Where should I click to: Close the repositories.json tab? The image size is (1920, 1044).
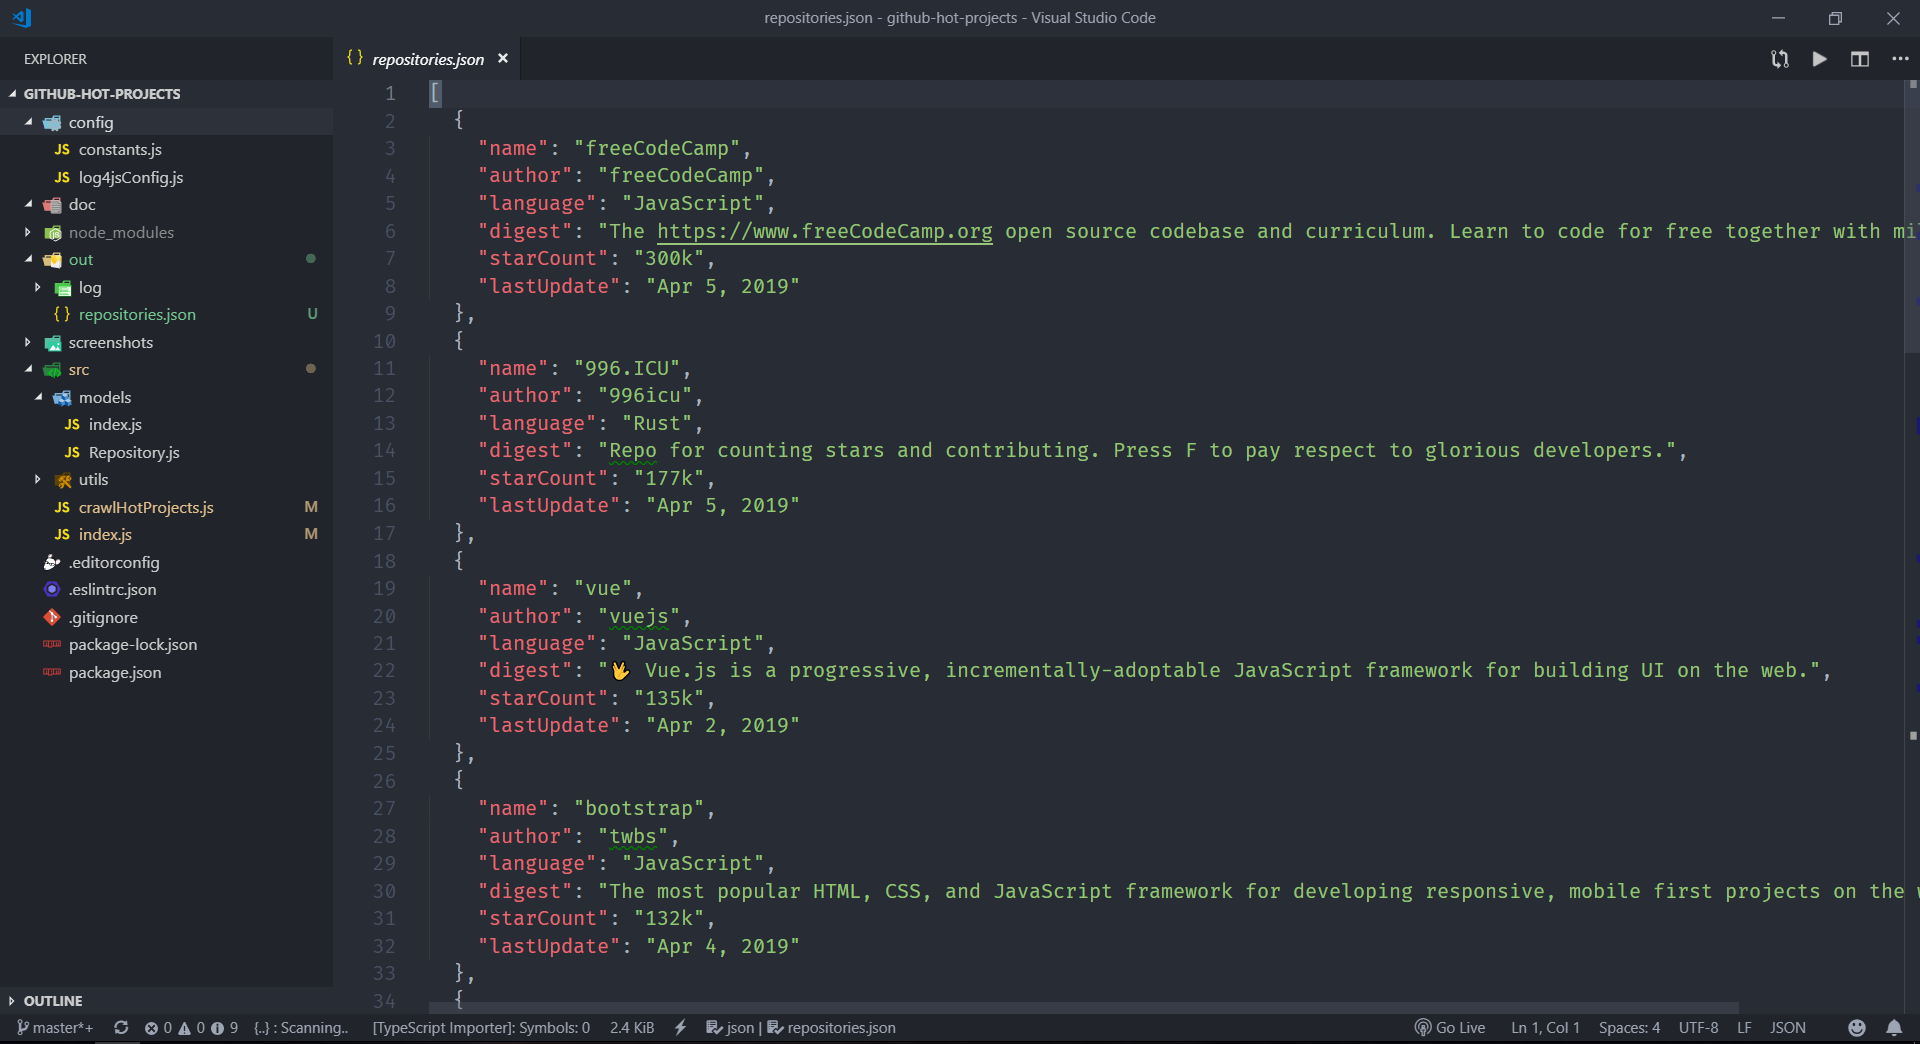[x=503, y=59]
